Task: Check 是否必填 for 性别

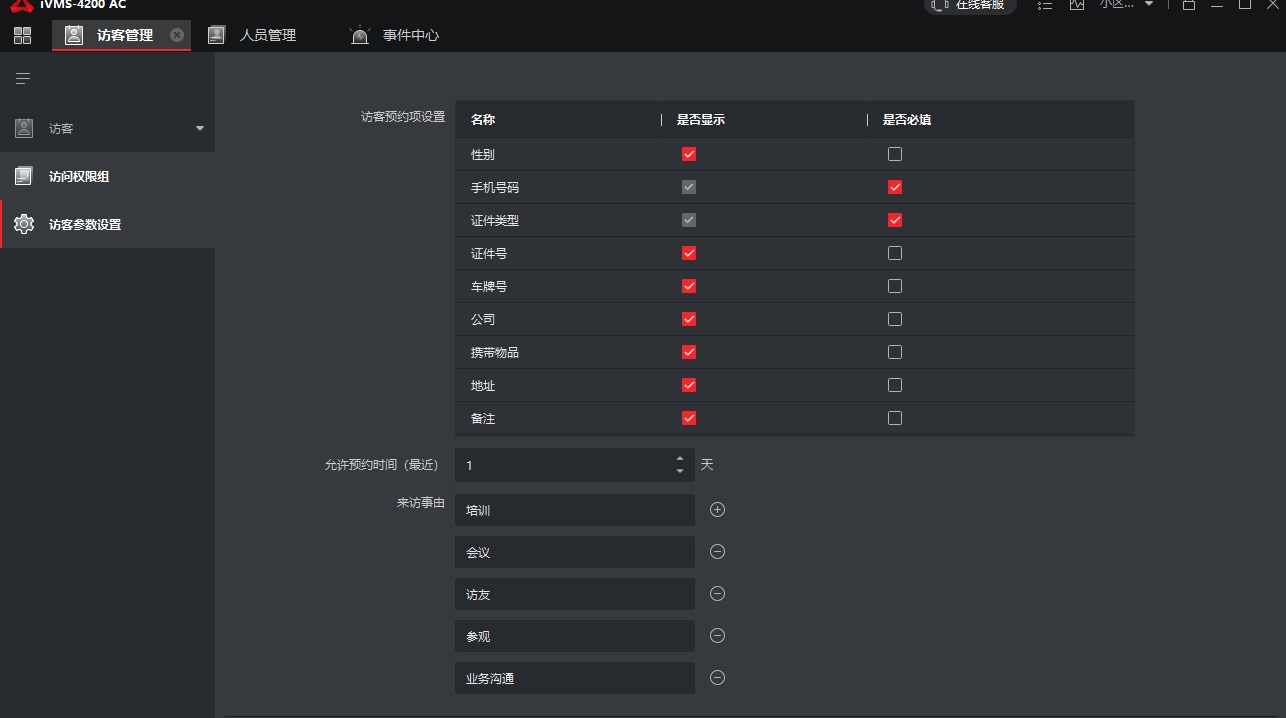Action: 895,154
